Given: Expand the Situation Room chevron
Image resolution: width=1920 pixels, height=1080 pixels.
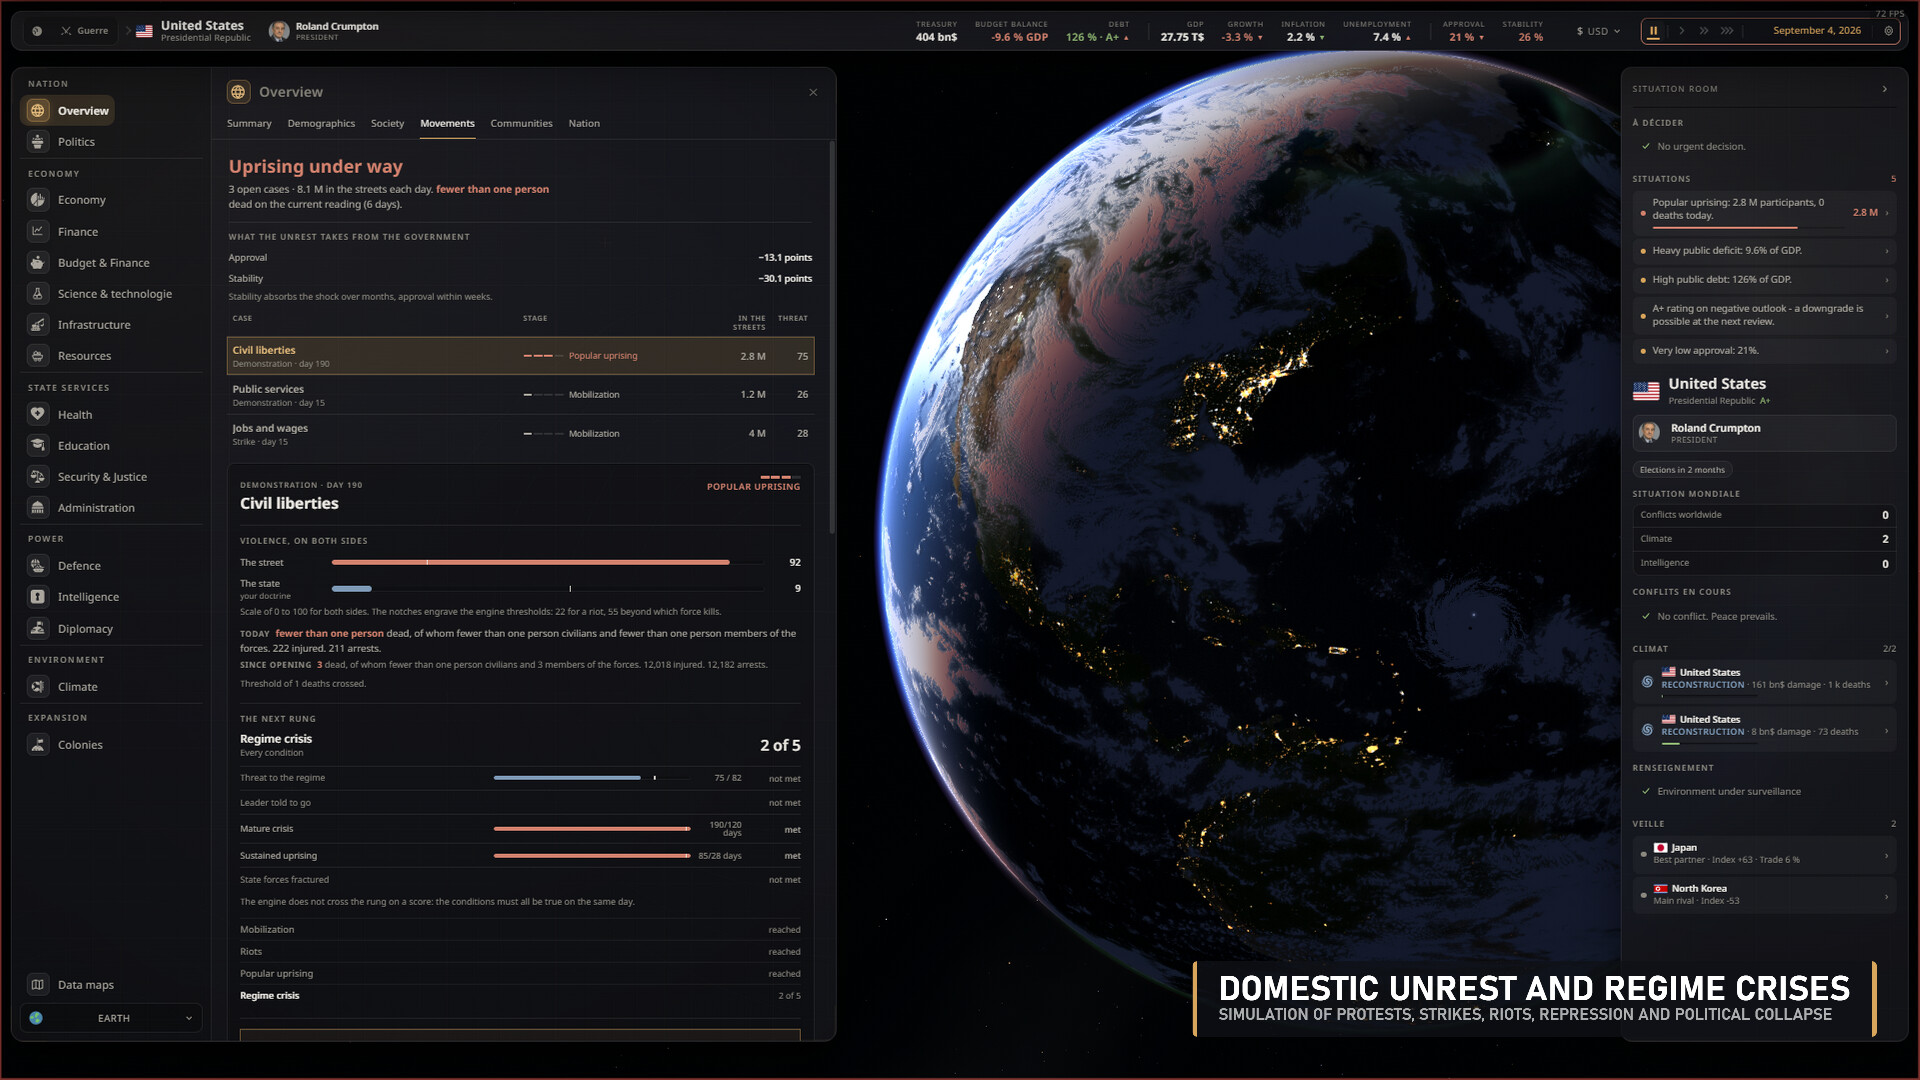Looking at the screenshot, I should coord(1885,89).
